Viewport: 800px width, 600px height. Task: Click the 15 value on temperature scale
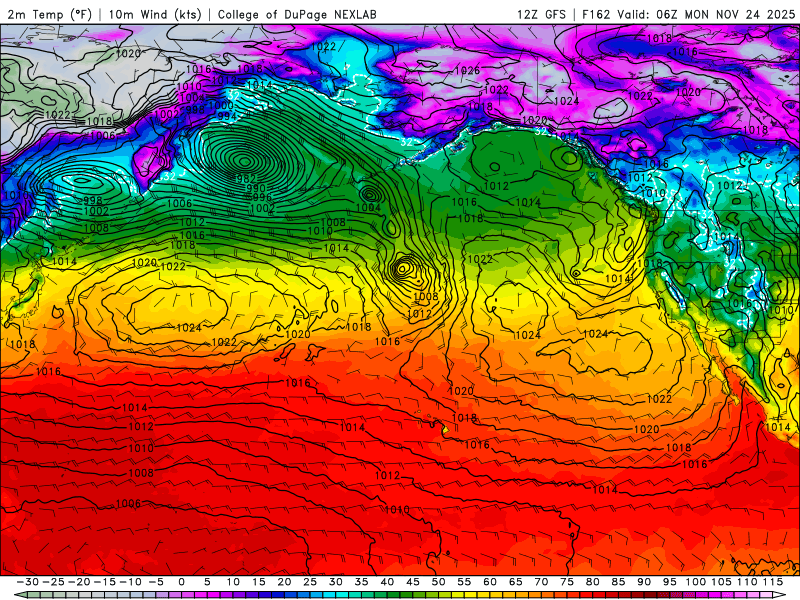(x=259, y=582)
